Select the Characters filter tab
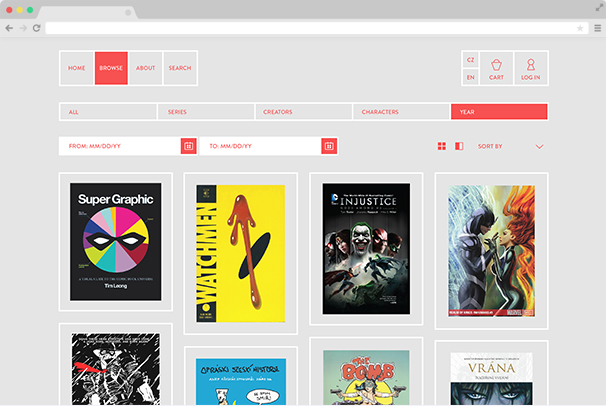The width and height of the screenshot is (606, 406). click(400, 112)
